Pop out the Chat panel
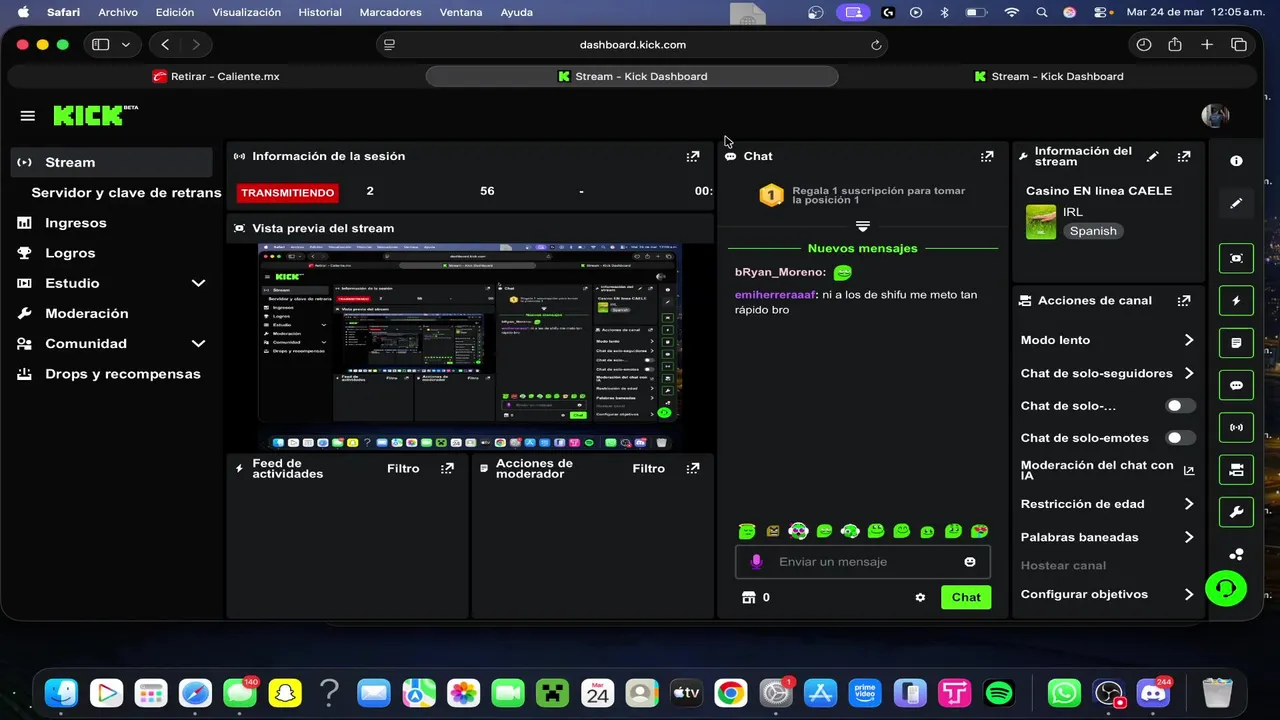 coord(987,156)
